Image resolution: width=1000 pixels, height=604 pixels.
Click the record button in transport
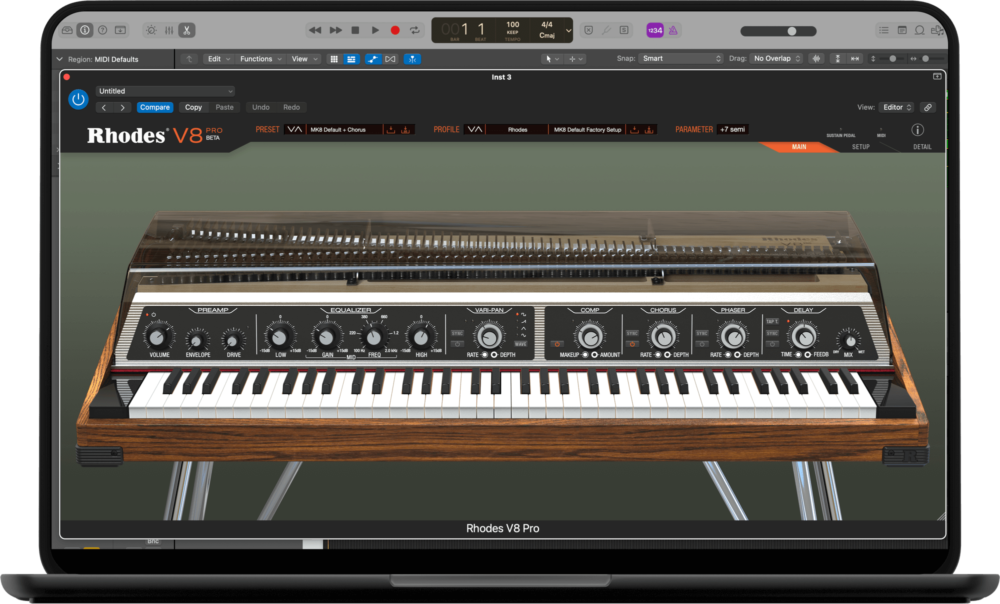395,30
